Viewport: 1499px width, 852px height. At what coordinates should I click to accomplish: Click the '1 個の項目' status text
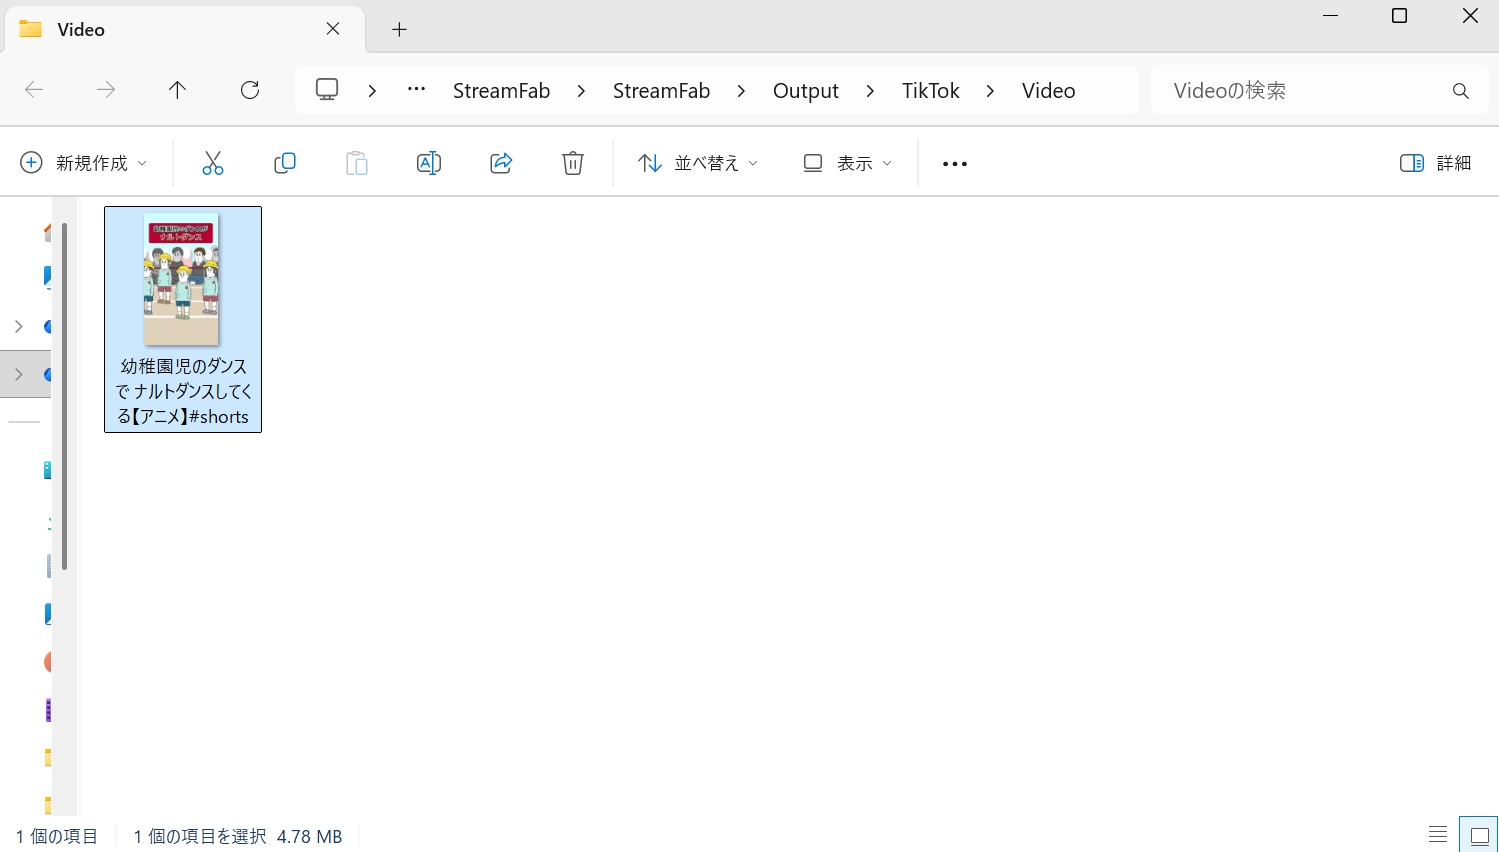pos(57,836)
